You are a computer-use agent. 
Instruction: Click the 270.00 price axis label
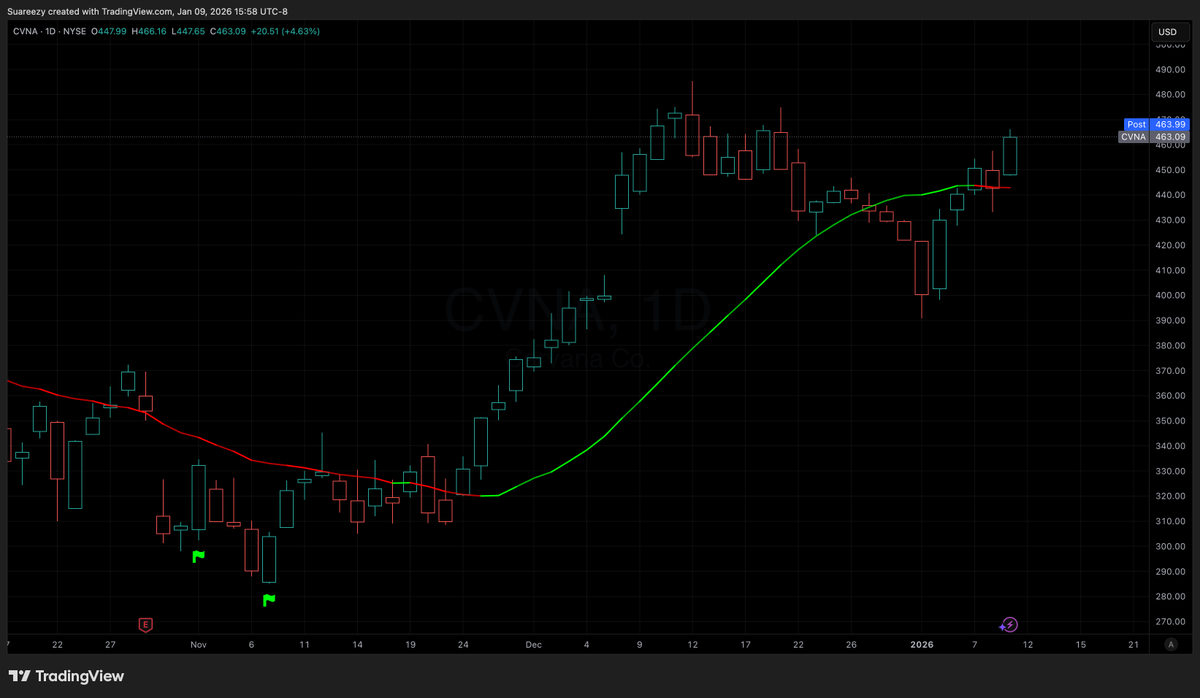pyautogui.click(x=1169, y=622)
